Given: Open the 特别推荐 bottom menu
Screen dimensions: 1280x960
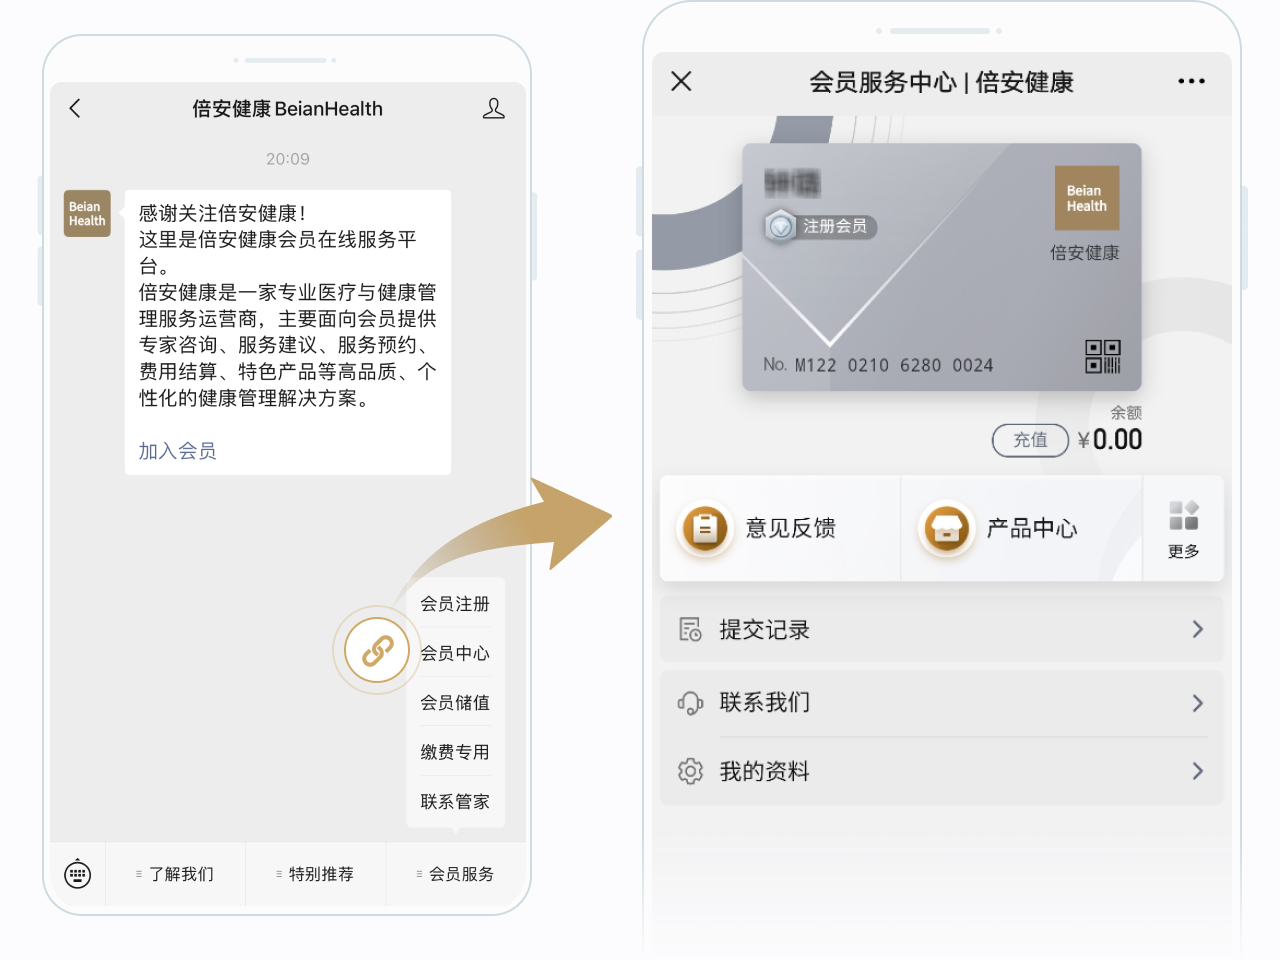Looking at the screenshot, I should [x=316, y=874].
